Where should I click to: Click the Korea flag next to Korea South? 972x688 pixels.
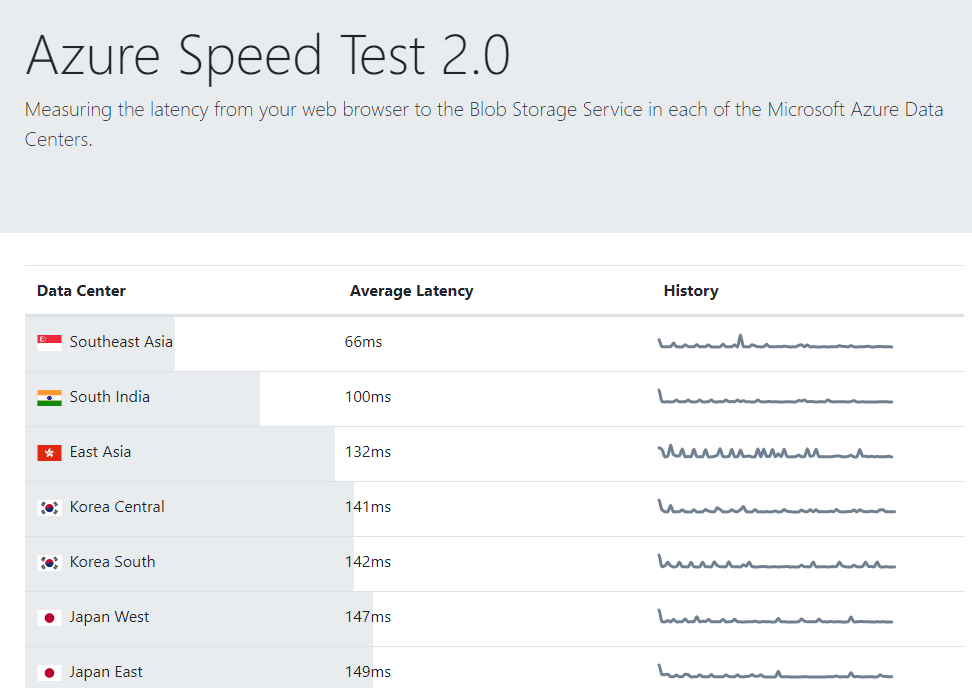[x=48, y=562]
